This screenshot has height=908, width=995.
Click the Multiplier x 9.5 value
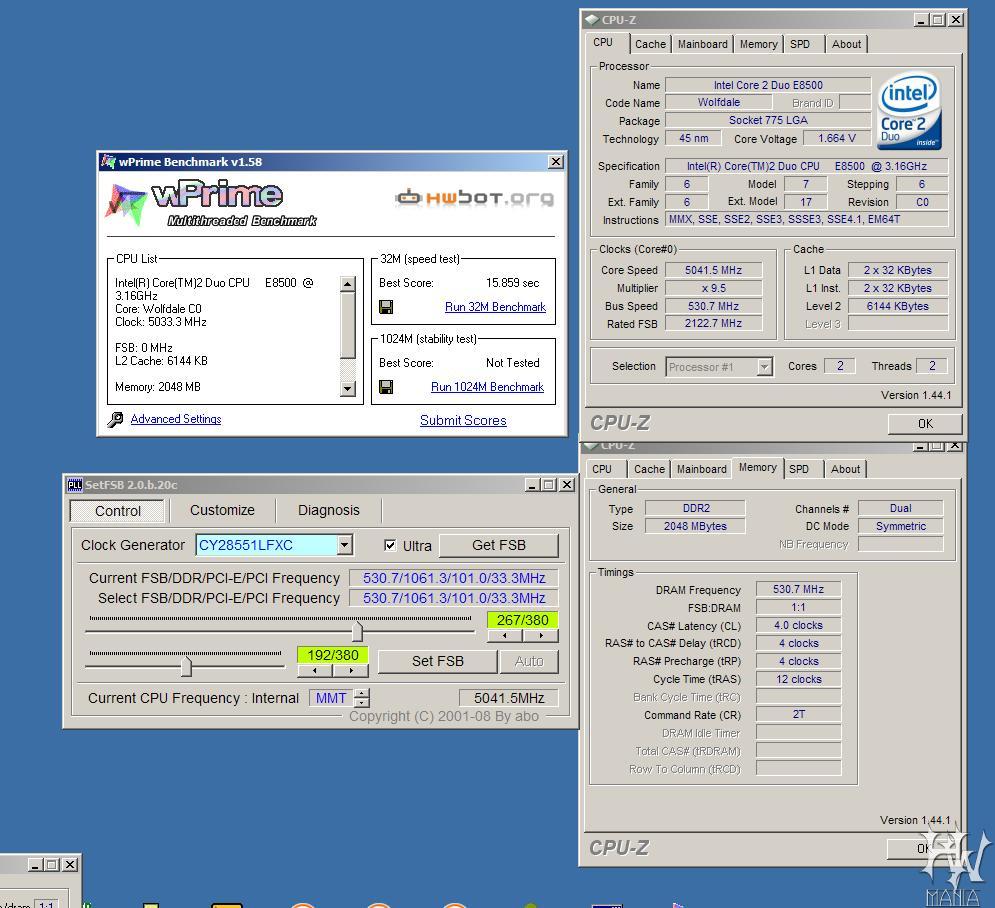coord(713,288)
